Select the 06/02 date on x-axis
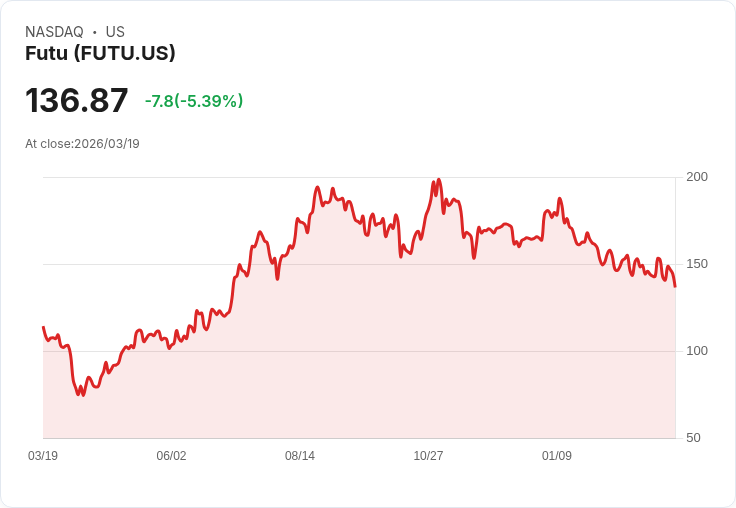The width and height of the screenshot is (736, 508). coord(171,456)
